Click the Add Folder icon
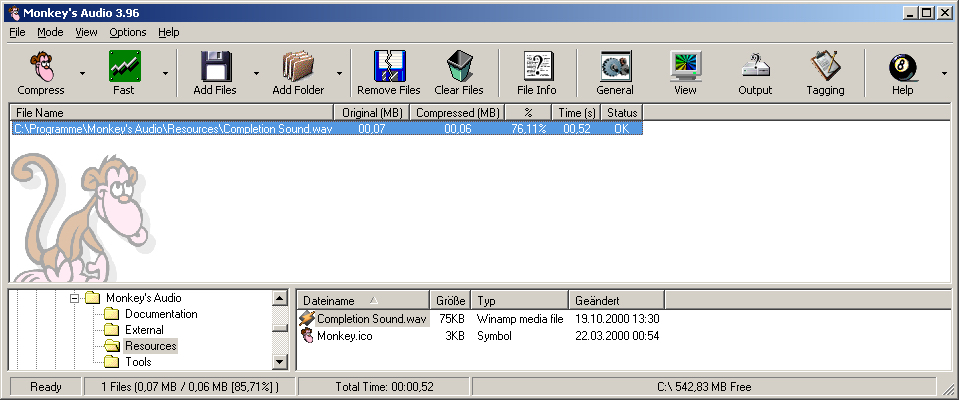Screen dimensions: 959x400 pos(298,67)
